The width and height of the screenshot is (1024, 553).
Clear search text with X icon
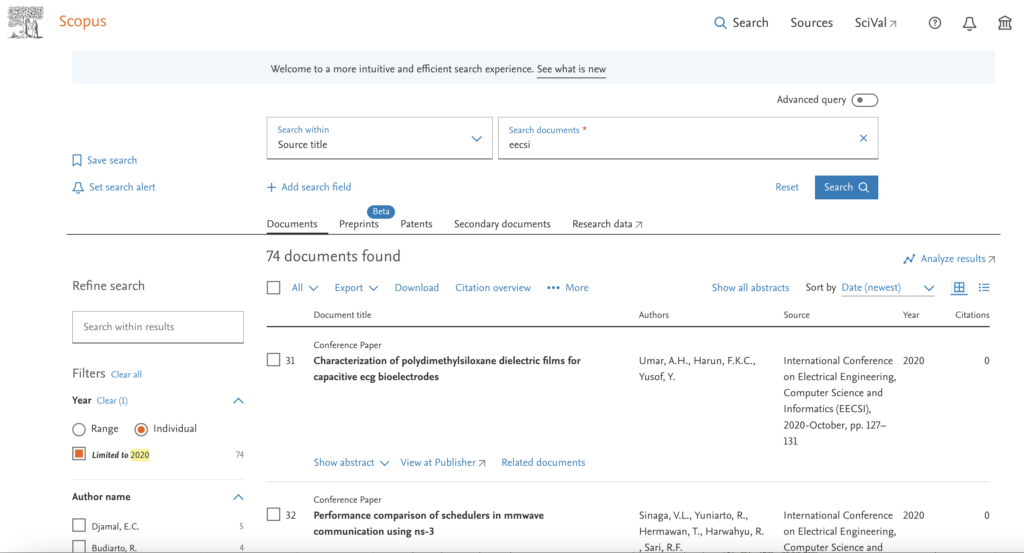tap(863, 138)
